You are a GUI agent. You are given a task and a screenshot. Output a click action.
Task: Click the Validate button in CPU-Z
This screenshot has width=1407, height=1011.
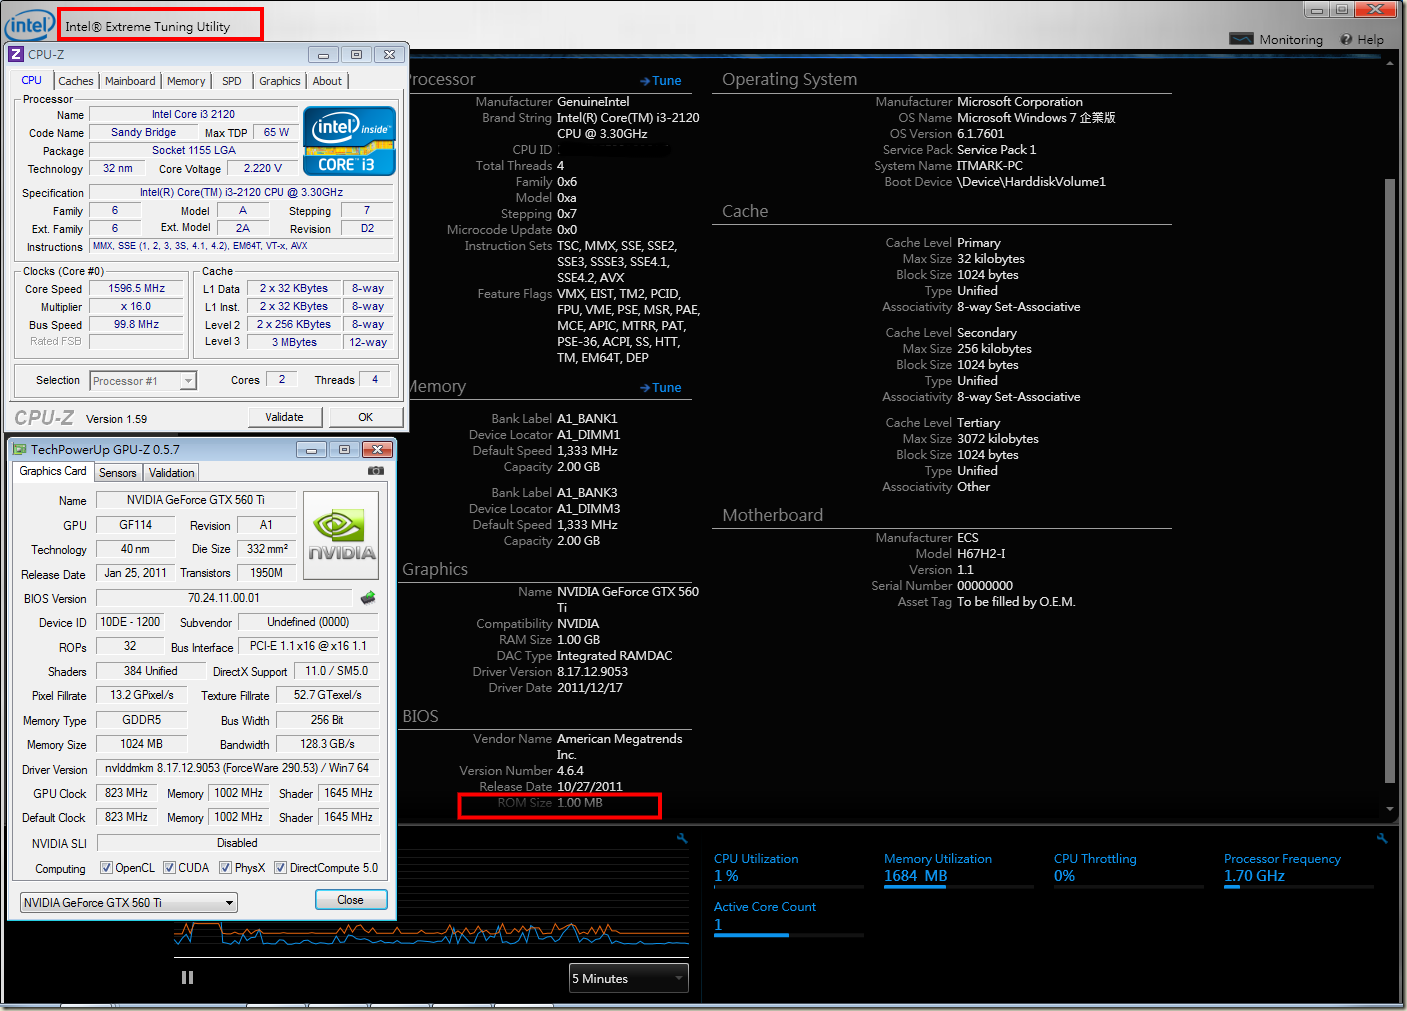coord(284,417)
